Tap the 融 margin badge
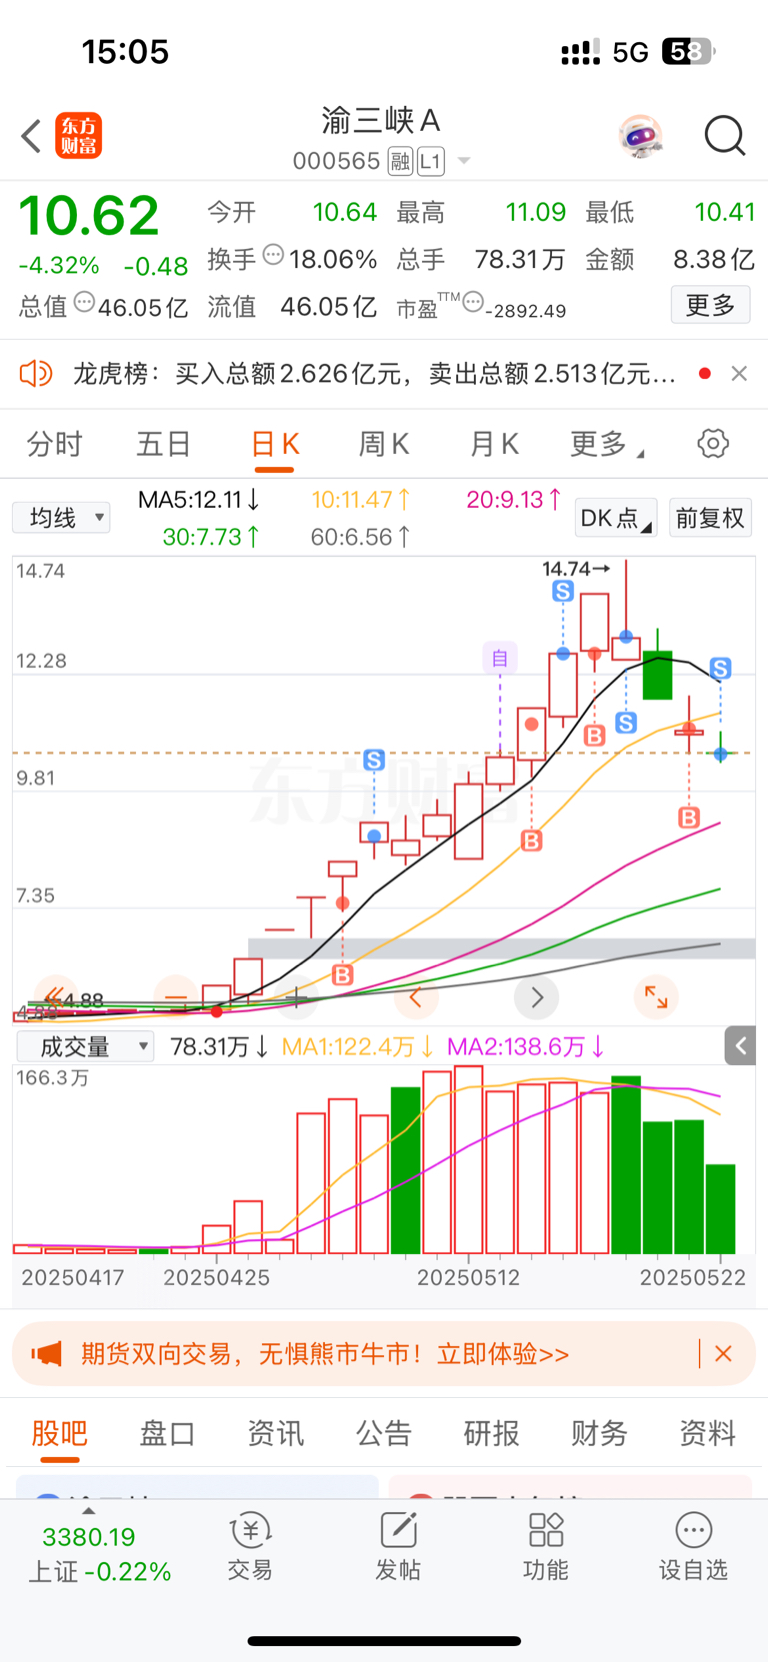The image size is (768, 1663). point(400,161)
